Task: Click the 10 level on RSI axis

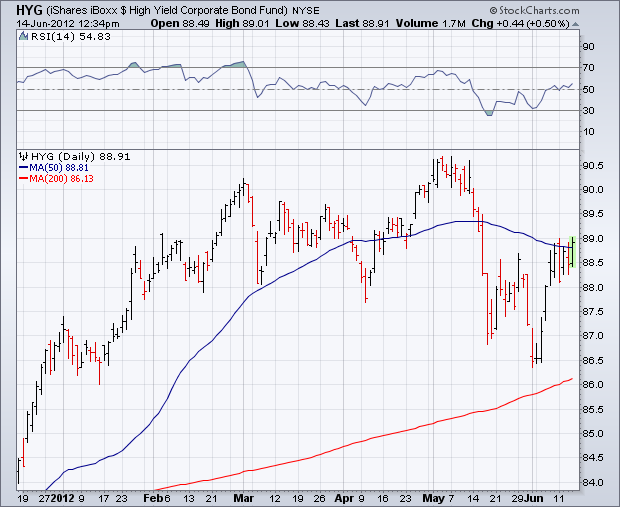Action: [588, 132]
